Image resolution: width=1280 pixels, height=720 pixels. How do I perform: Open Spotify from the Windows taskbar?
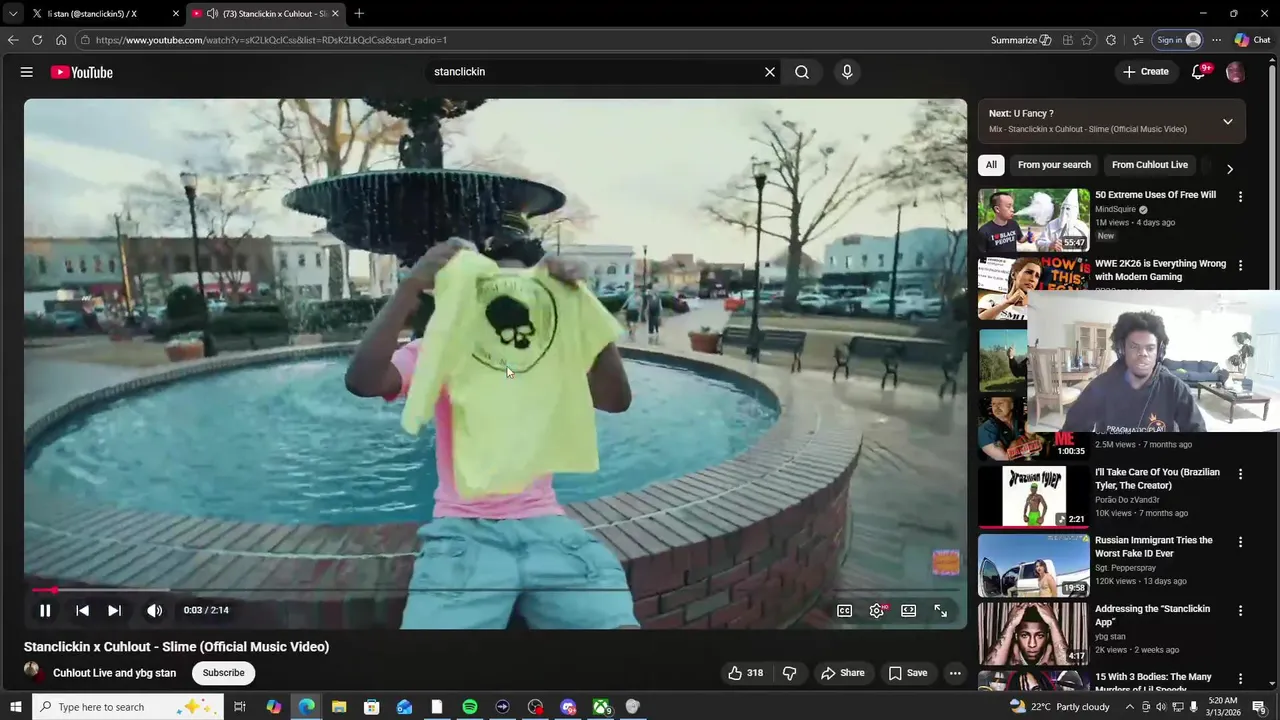pyautogui.click(x=469, y=707)
